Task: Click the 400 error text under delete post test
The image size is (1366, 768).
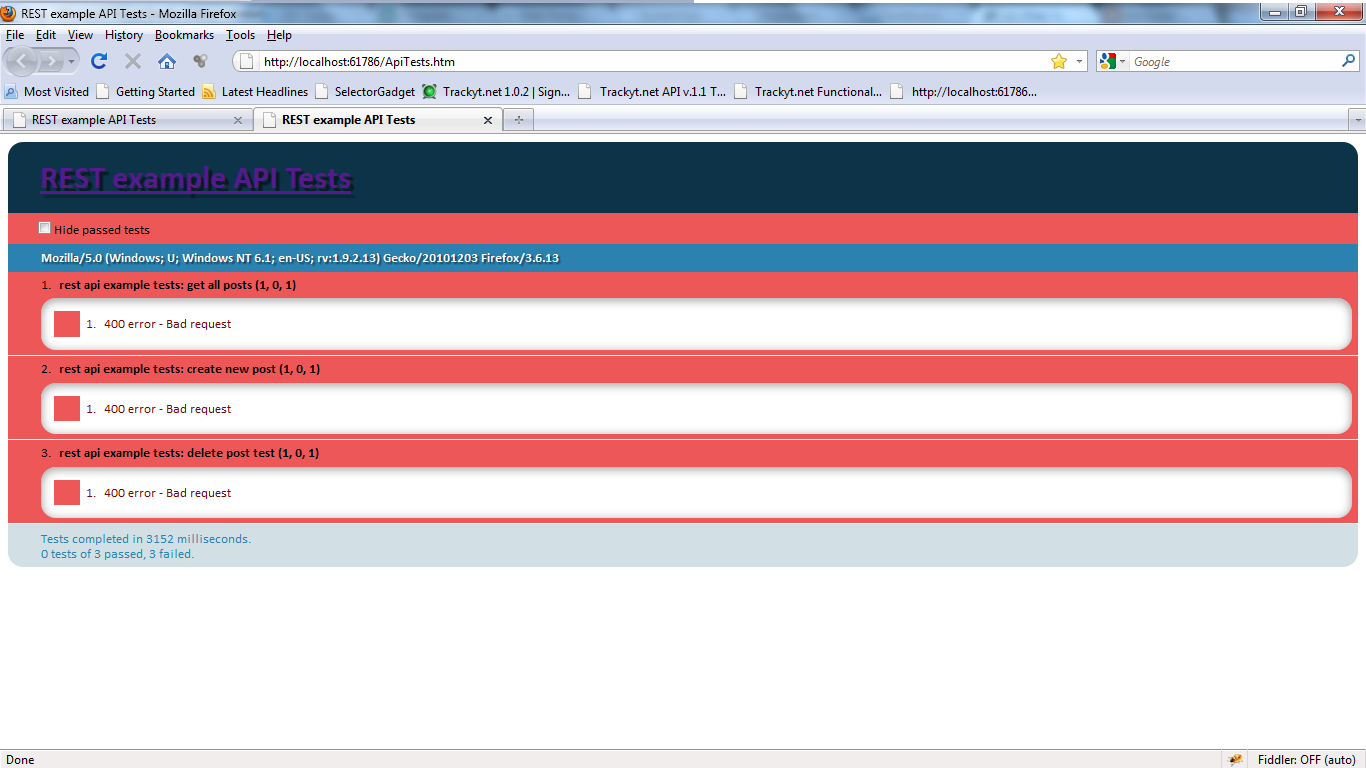Action: click(x=167, y=493)
